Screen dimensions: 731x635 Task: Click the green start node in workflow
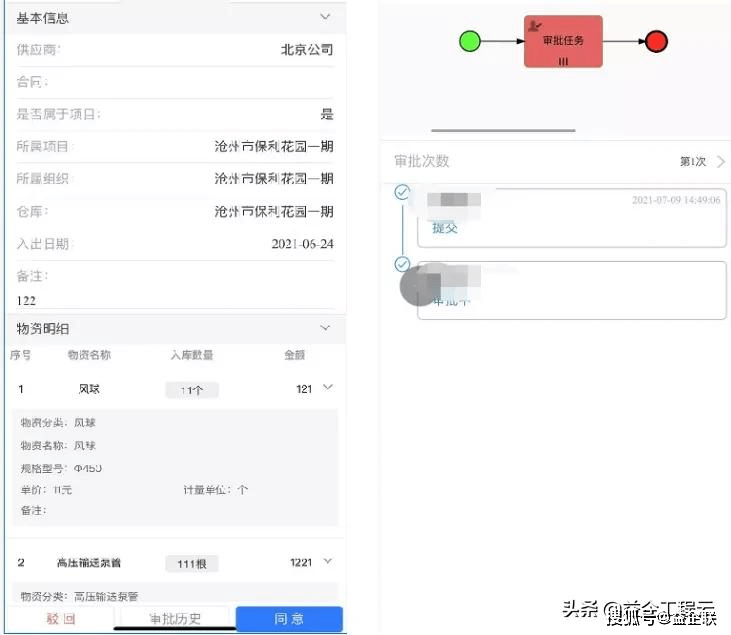click(x=469, y=41)
